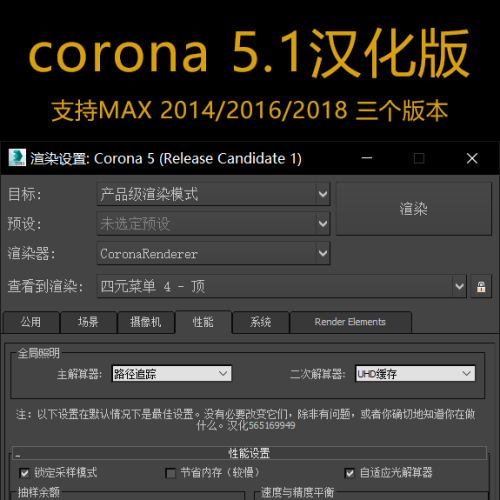
Task: Maximize the render settings window
Action: [x=419, y=158]
